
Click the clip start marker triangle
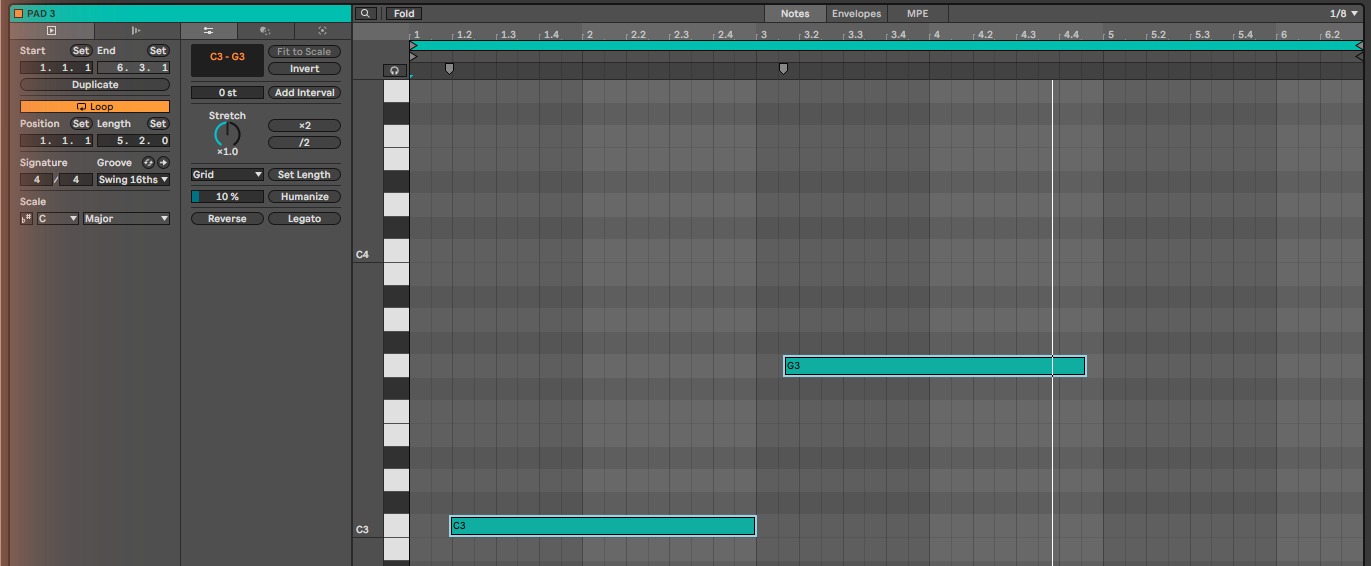click(414, 57)
